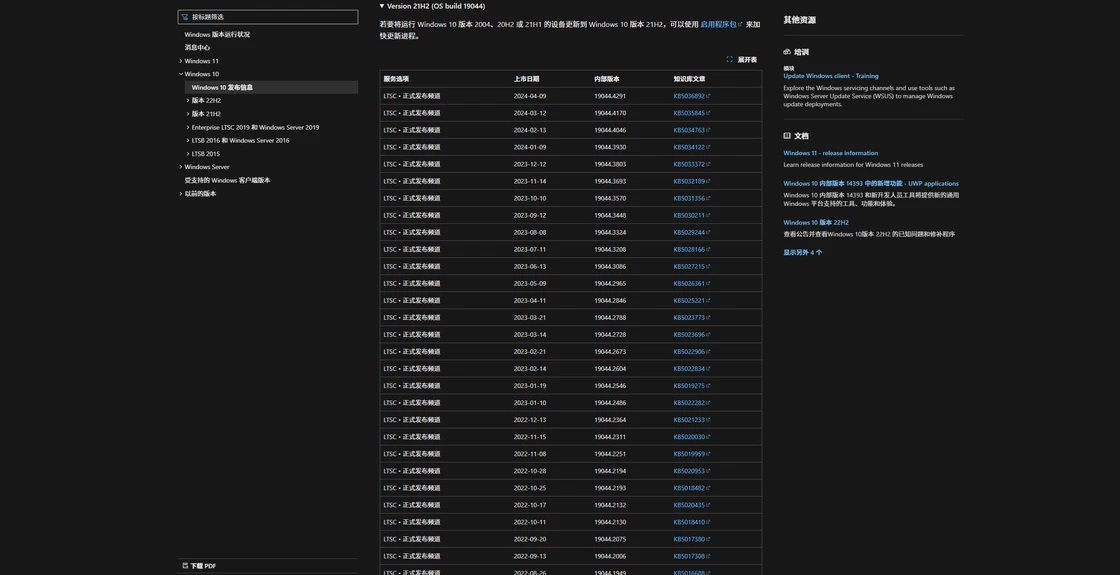Open Windows 版本运行状况 in sidebar
The width and height of the screenshot is (1120, 575).
(x=217, y=34)
